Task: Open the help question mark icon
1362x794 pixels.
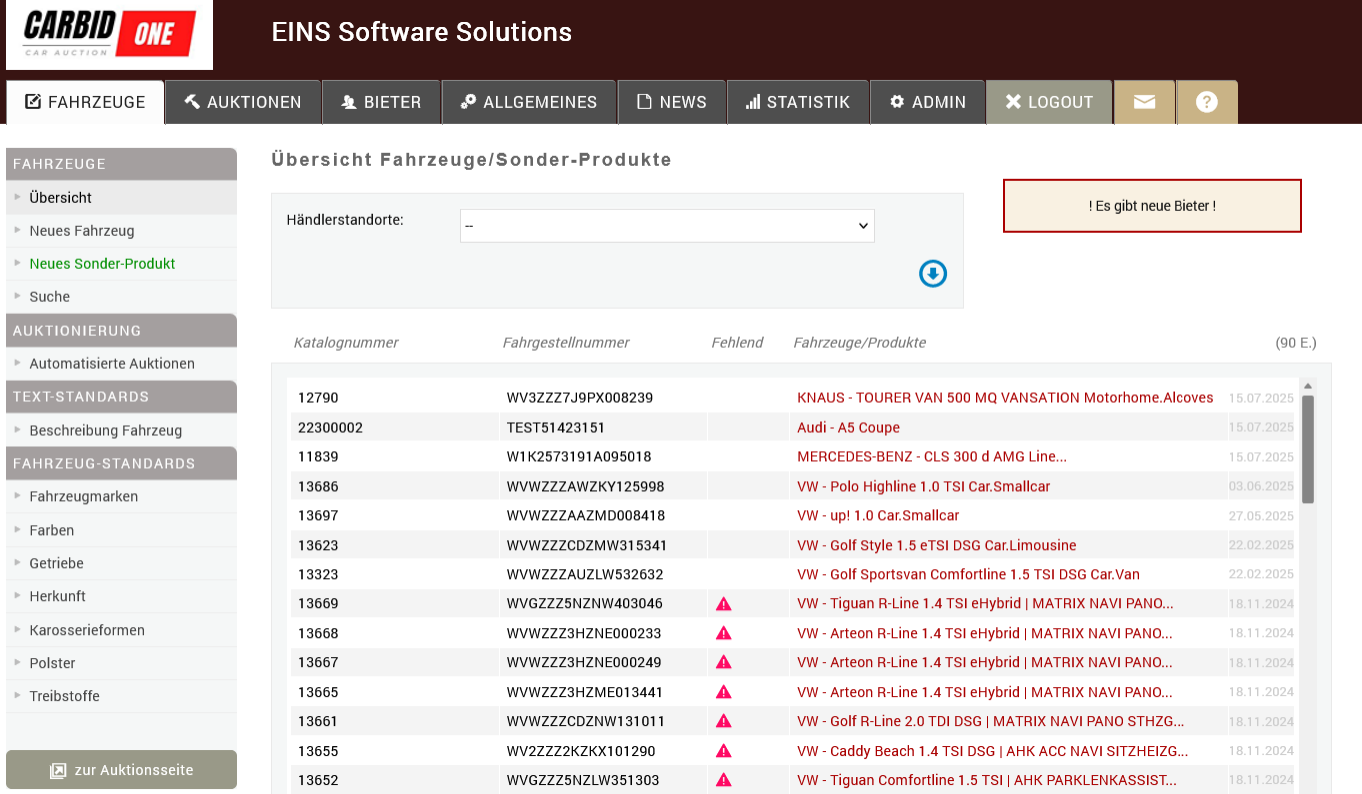Action: click(x=1207, y=102)
